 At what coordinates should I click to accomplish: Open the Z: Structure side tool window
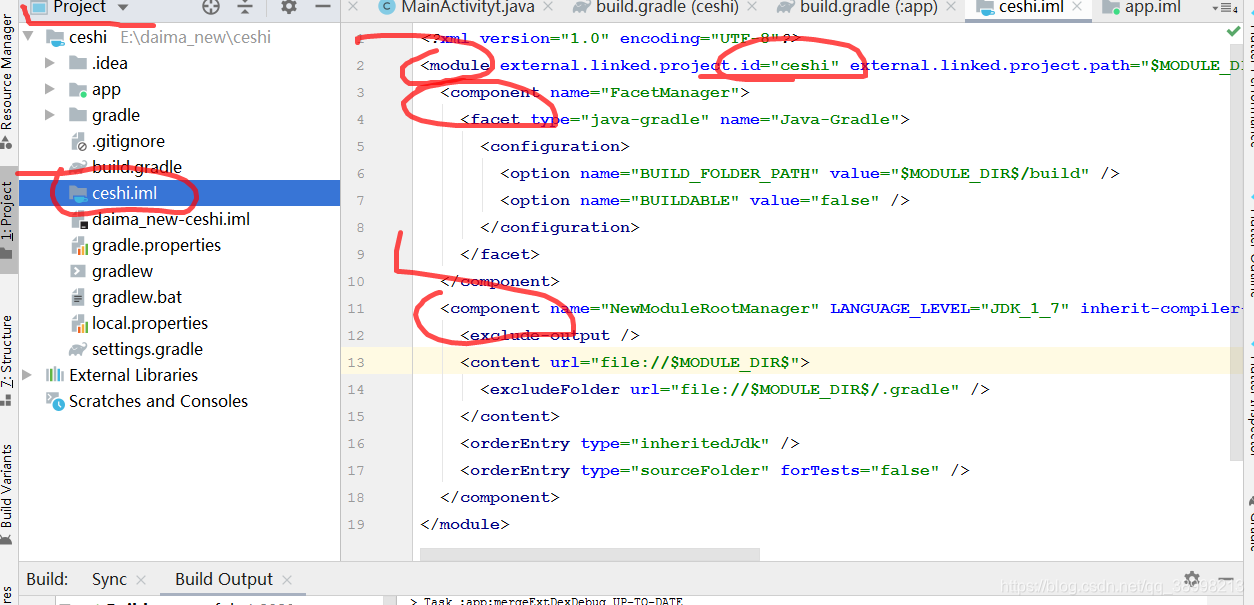(x=8, y=360)
